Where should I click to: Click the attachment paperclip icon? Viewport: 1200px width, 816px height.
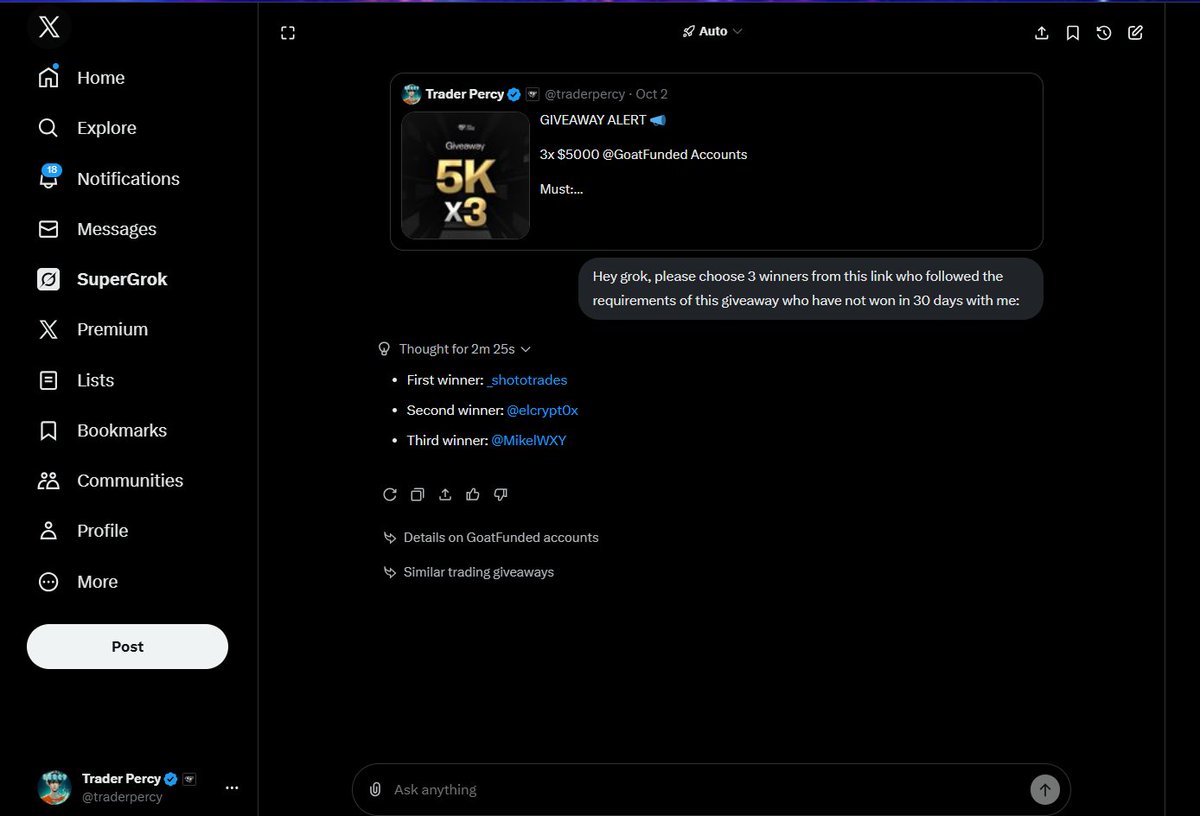click(x=375, y=789)
